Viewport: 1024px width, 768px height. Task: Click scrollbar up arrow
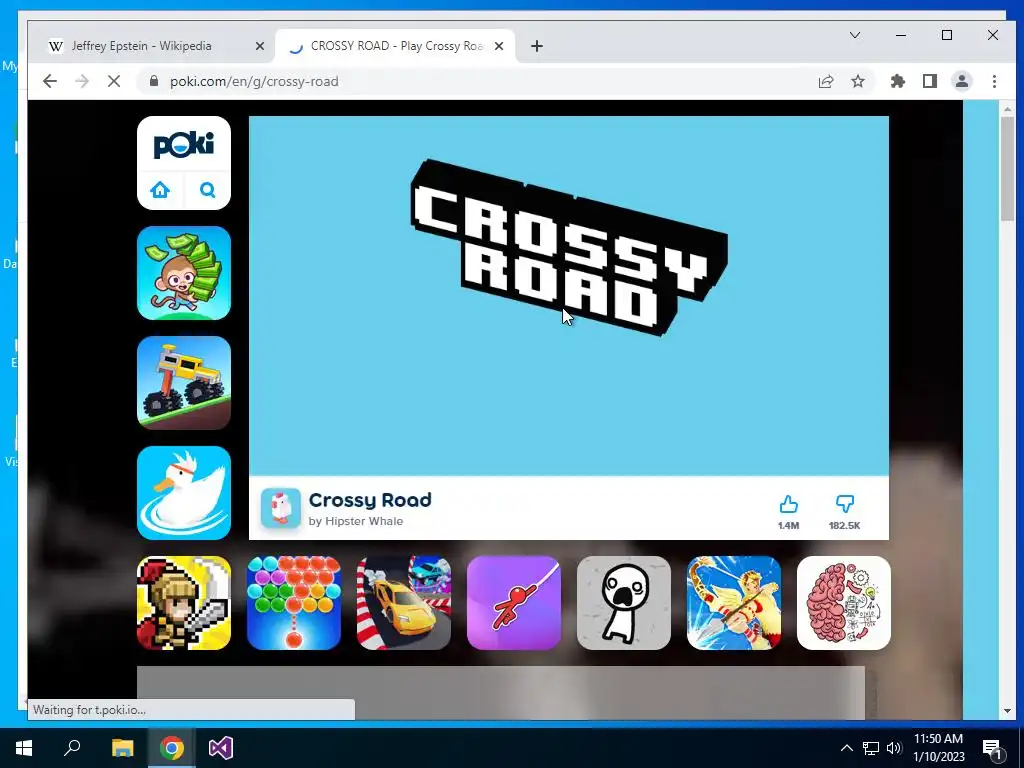tap(1007, 109)
